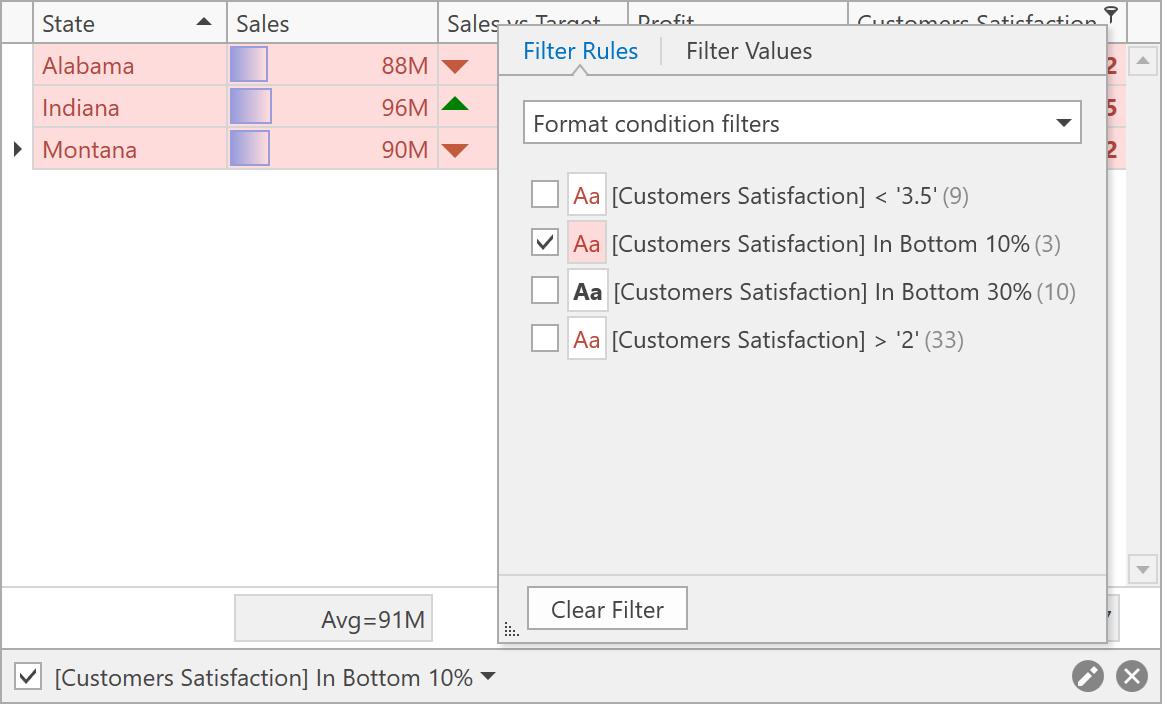The width and height of the screenshot is (1162, 704).
Task: Disable the active filter checkbox in filter panel
Action: 29,677
